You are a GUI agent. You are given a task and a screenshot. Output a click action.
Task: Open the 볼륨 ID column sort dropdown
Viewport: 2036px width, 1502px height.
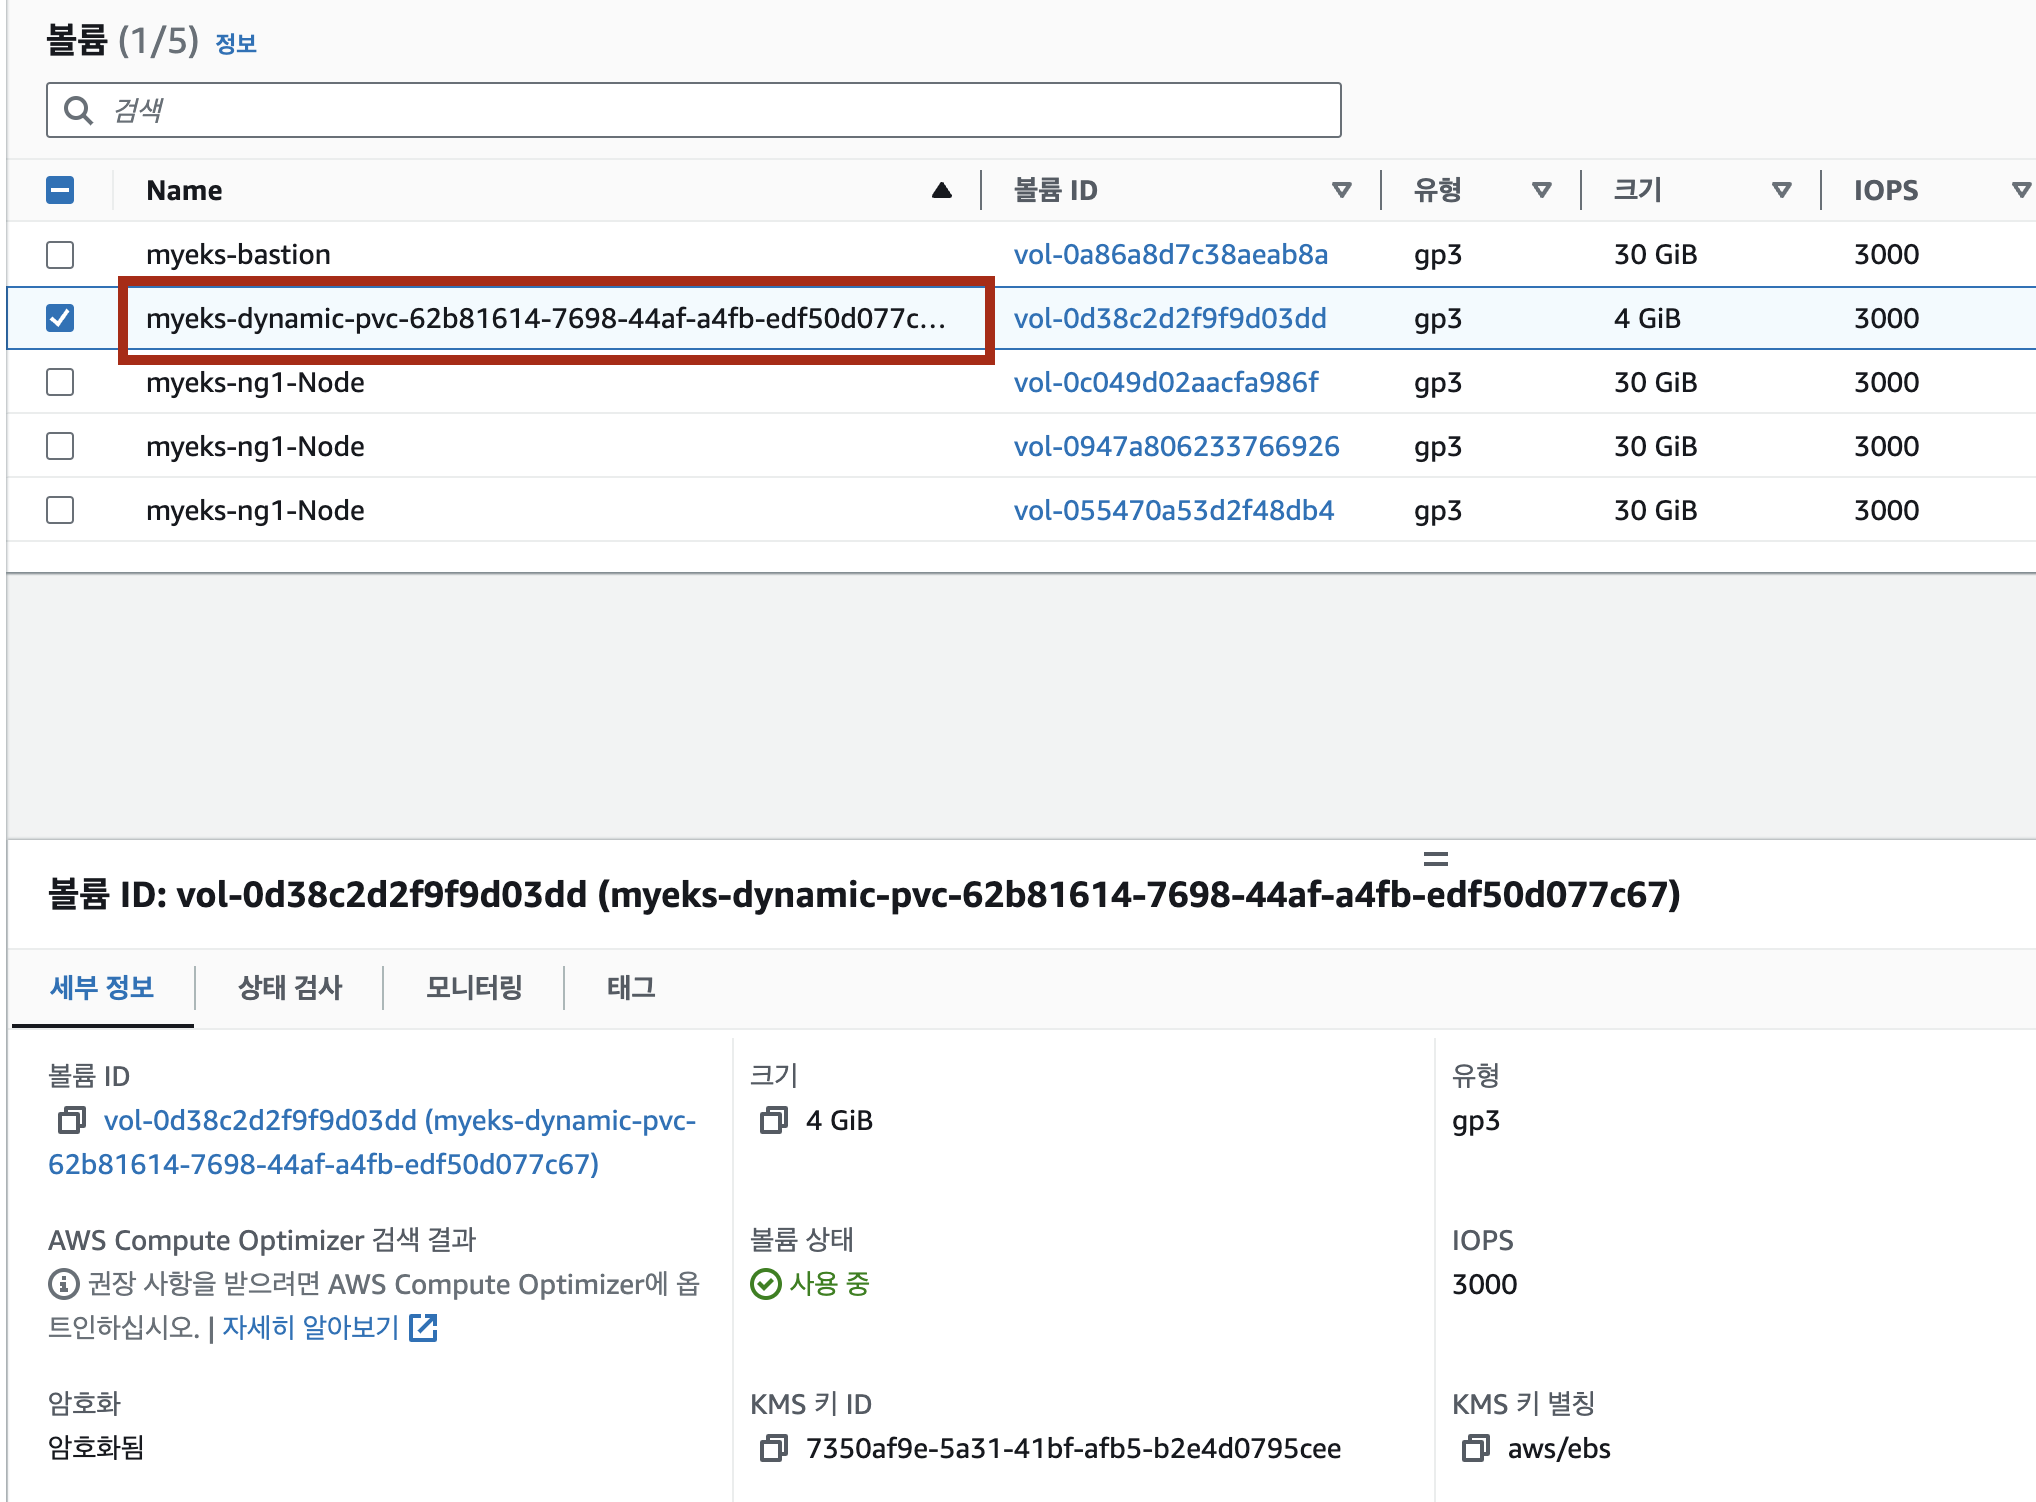(x=1341, y=190)
